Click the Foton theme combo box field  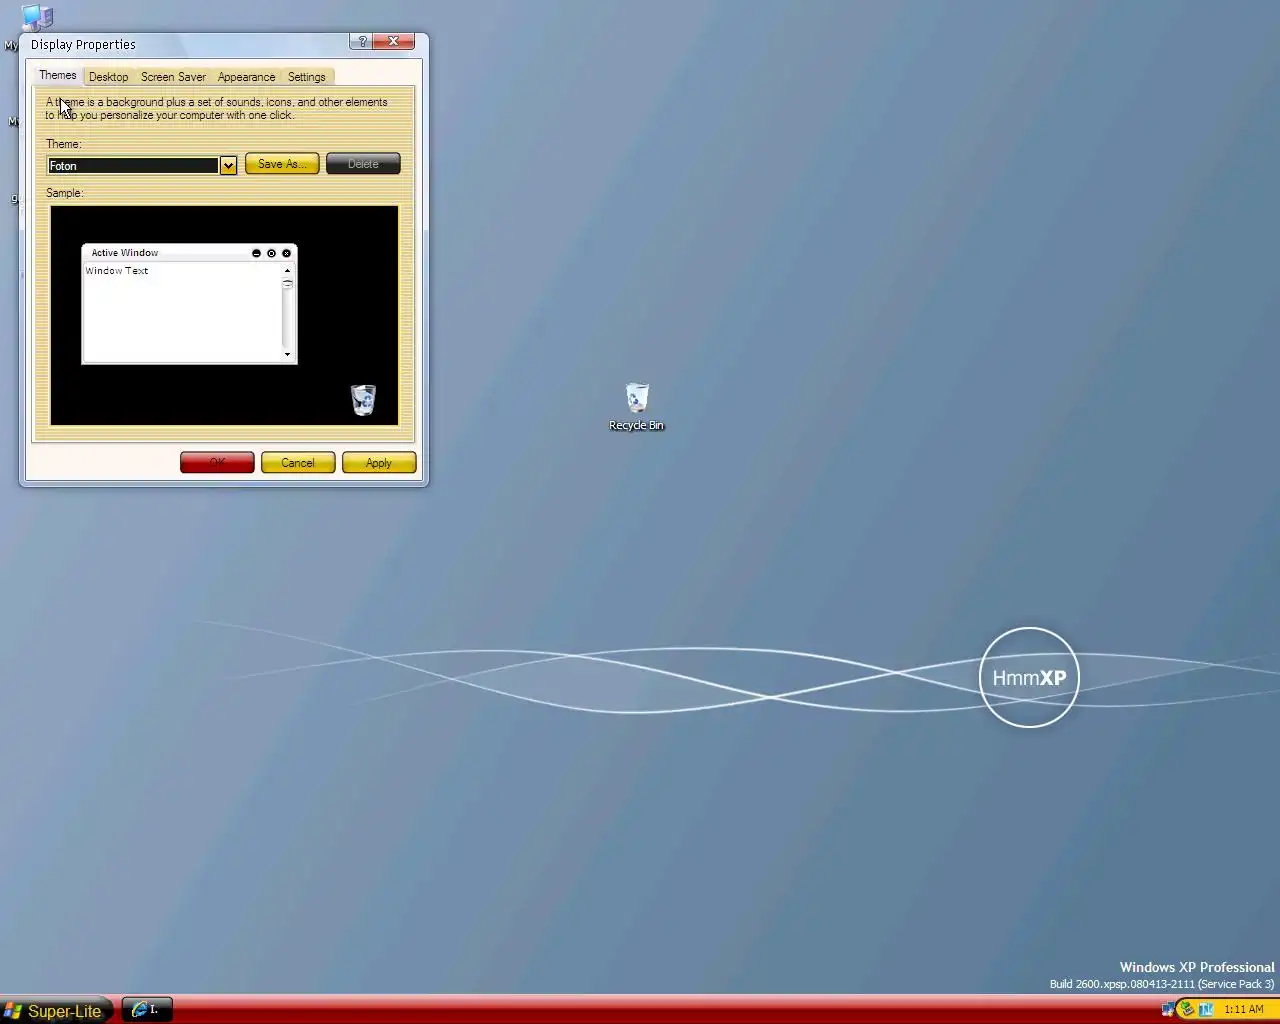coord(133,165)
